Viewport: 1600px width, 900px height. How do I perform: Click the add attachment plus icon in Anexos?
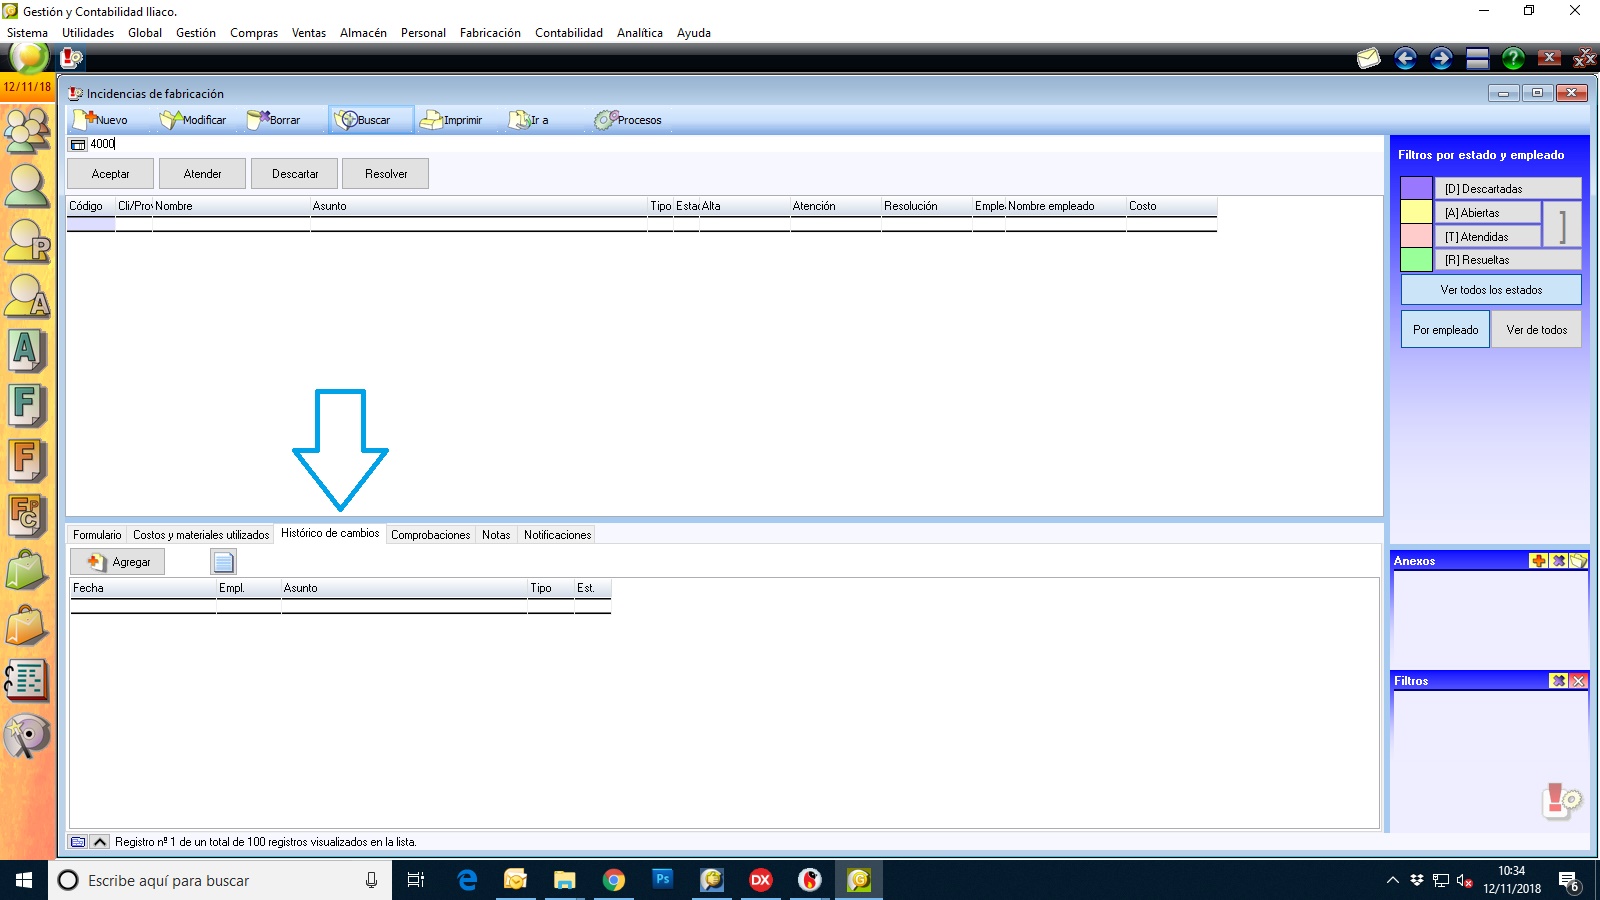[1539, 561]
